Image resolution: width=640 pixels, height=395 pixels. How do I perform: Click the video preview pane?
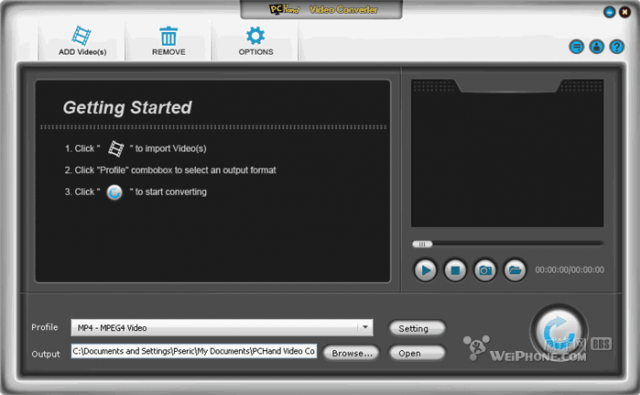pos(507,153)
